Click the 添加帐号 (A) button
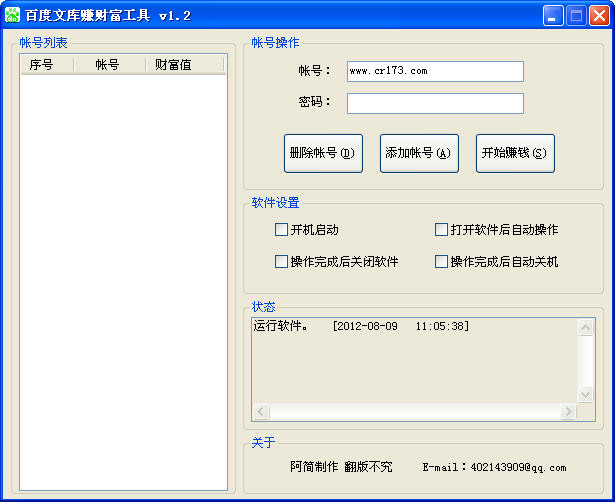The image size is (615, 502). (419, 153)
